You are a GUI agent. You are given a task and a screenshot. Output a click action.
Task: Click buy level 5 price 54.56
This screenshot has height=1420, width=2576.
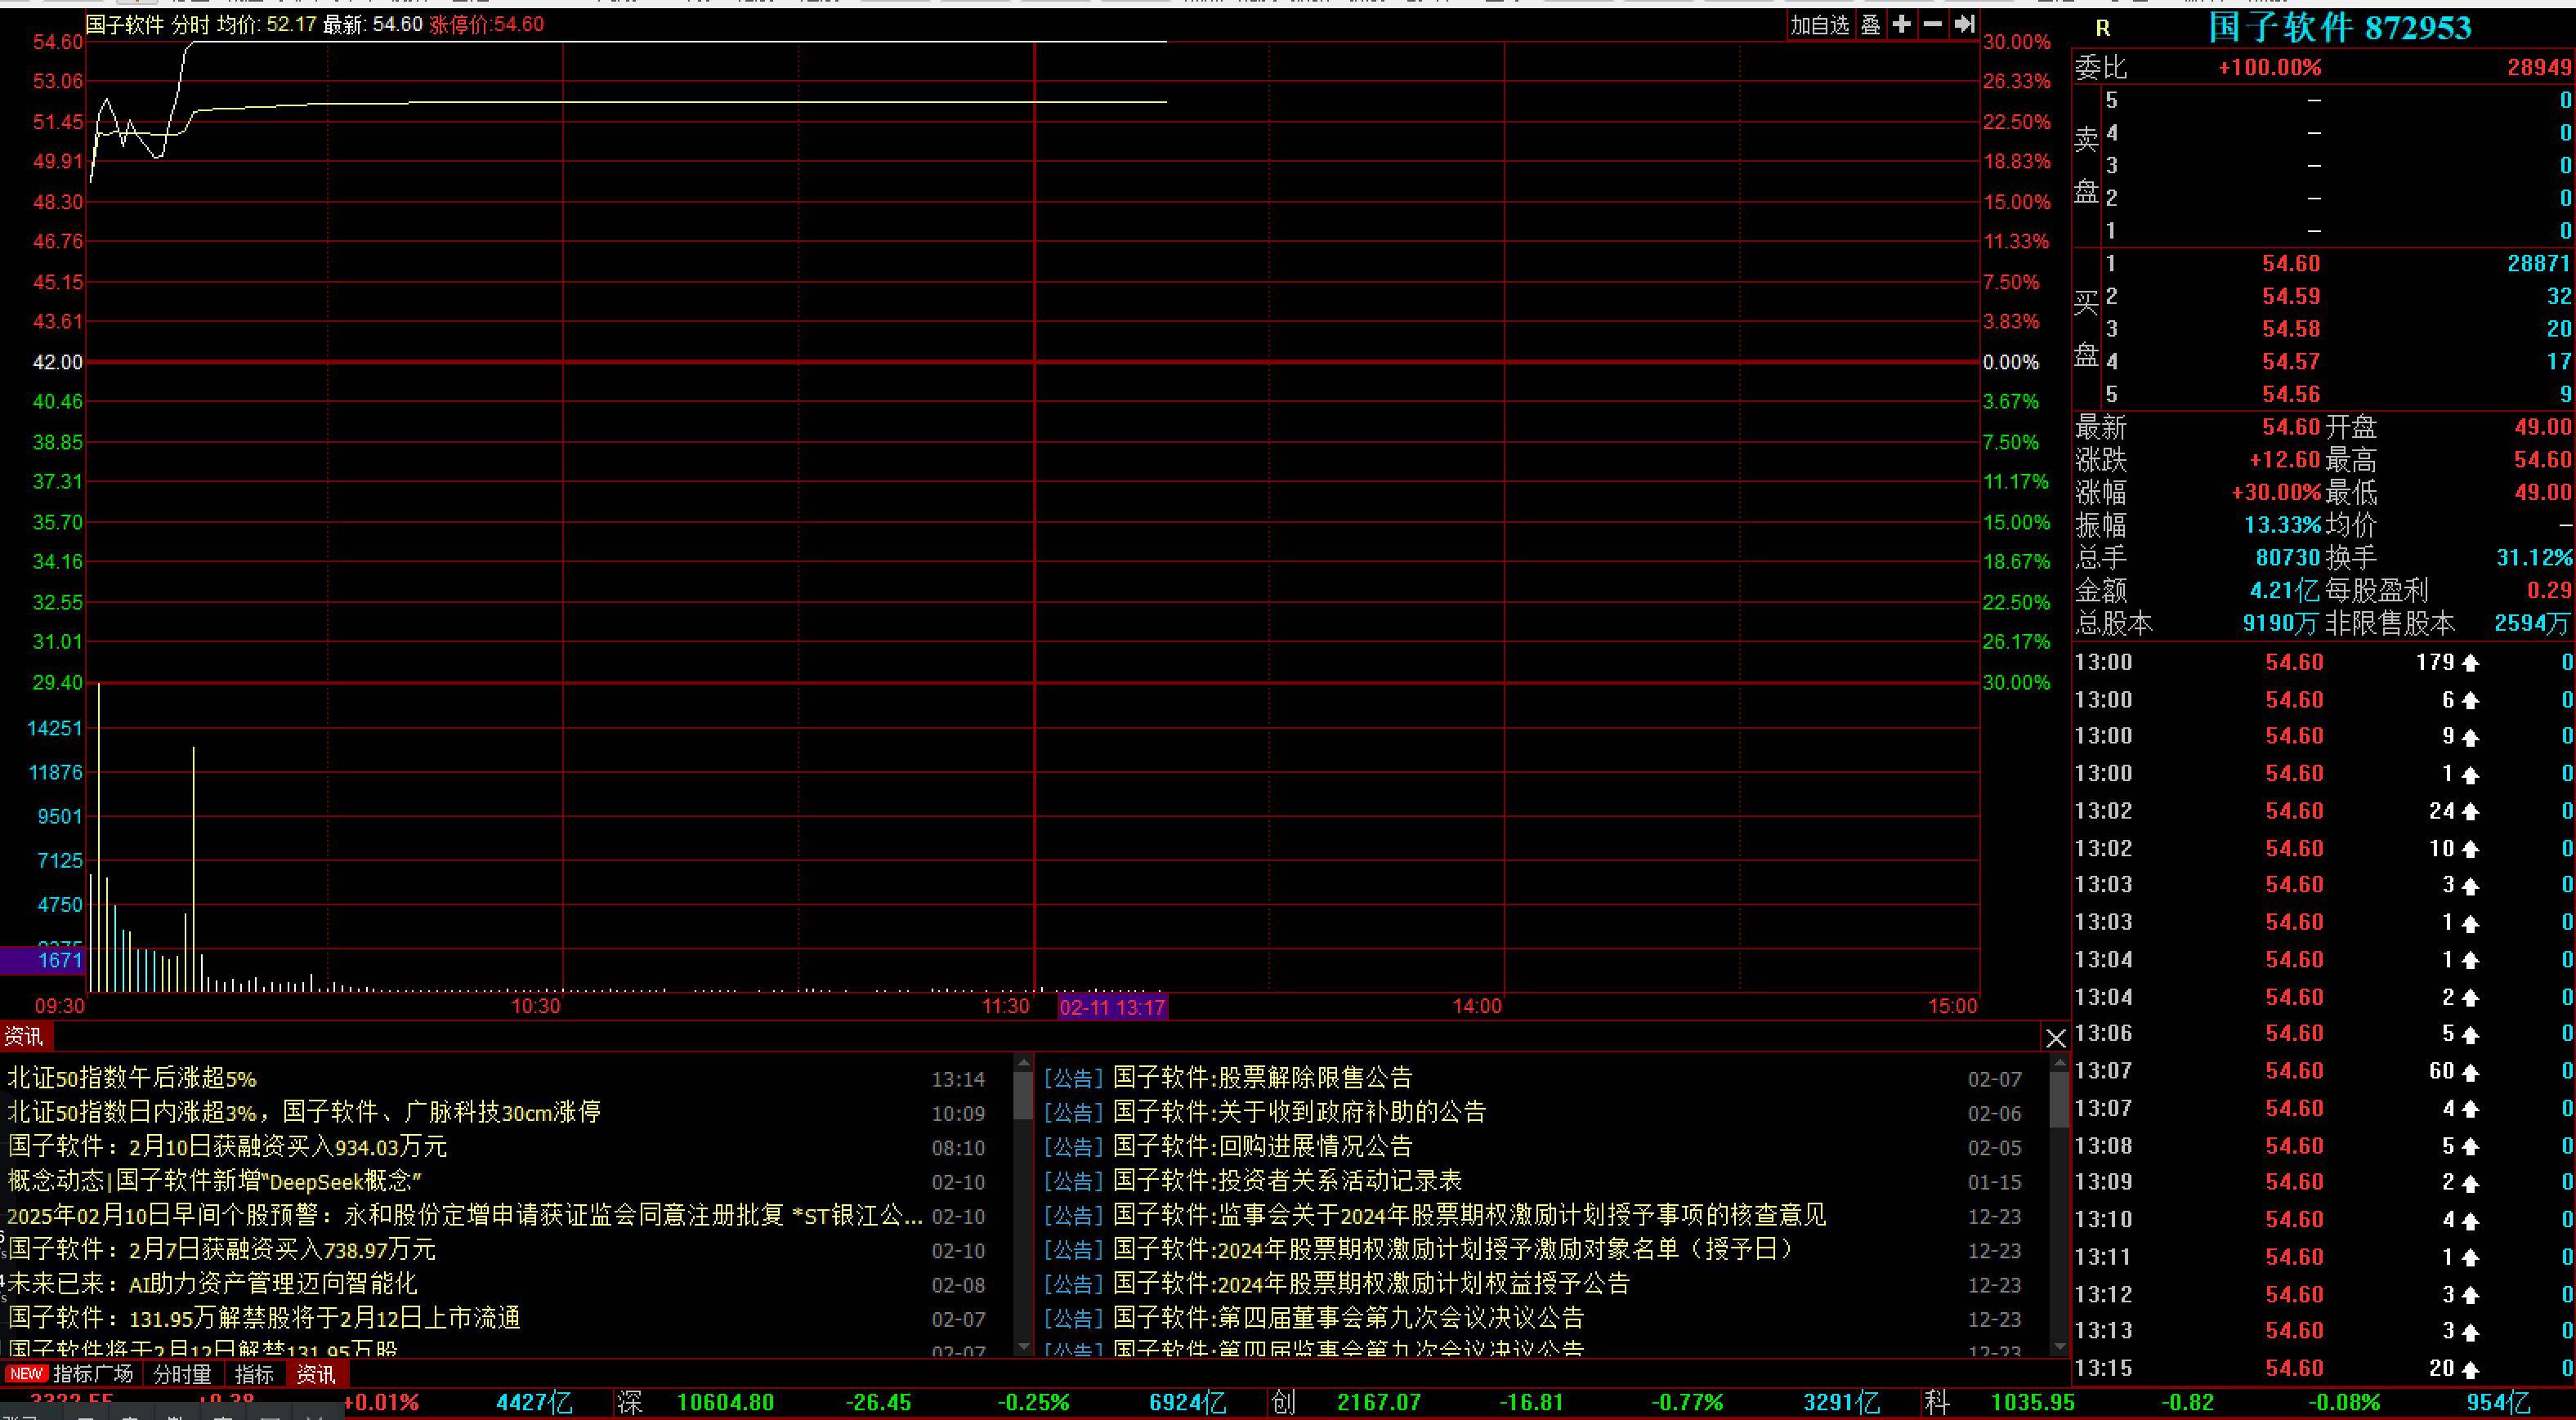coord(2291,394)
